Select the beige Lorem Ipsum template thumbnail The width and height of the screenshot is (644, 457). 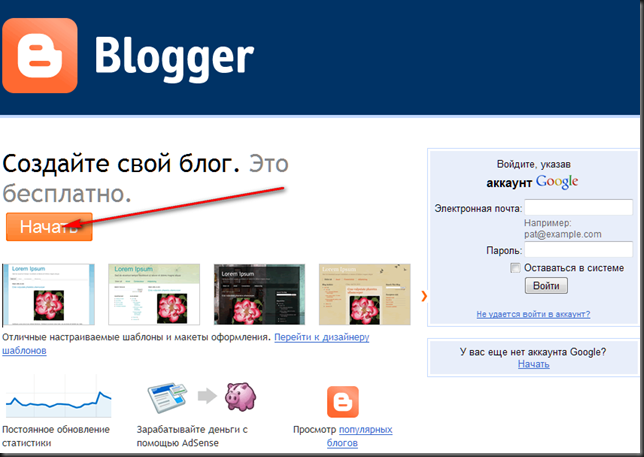[365, 294]
